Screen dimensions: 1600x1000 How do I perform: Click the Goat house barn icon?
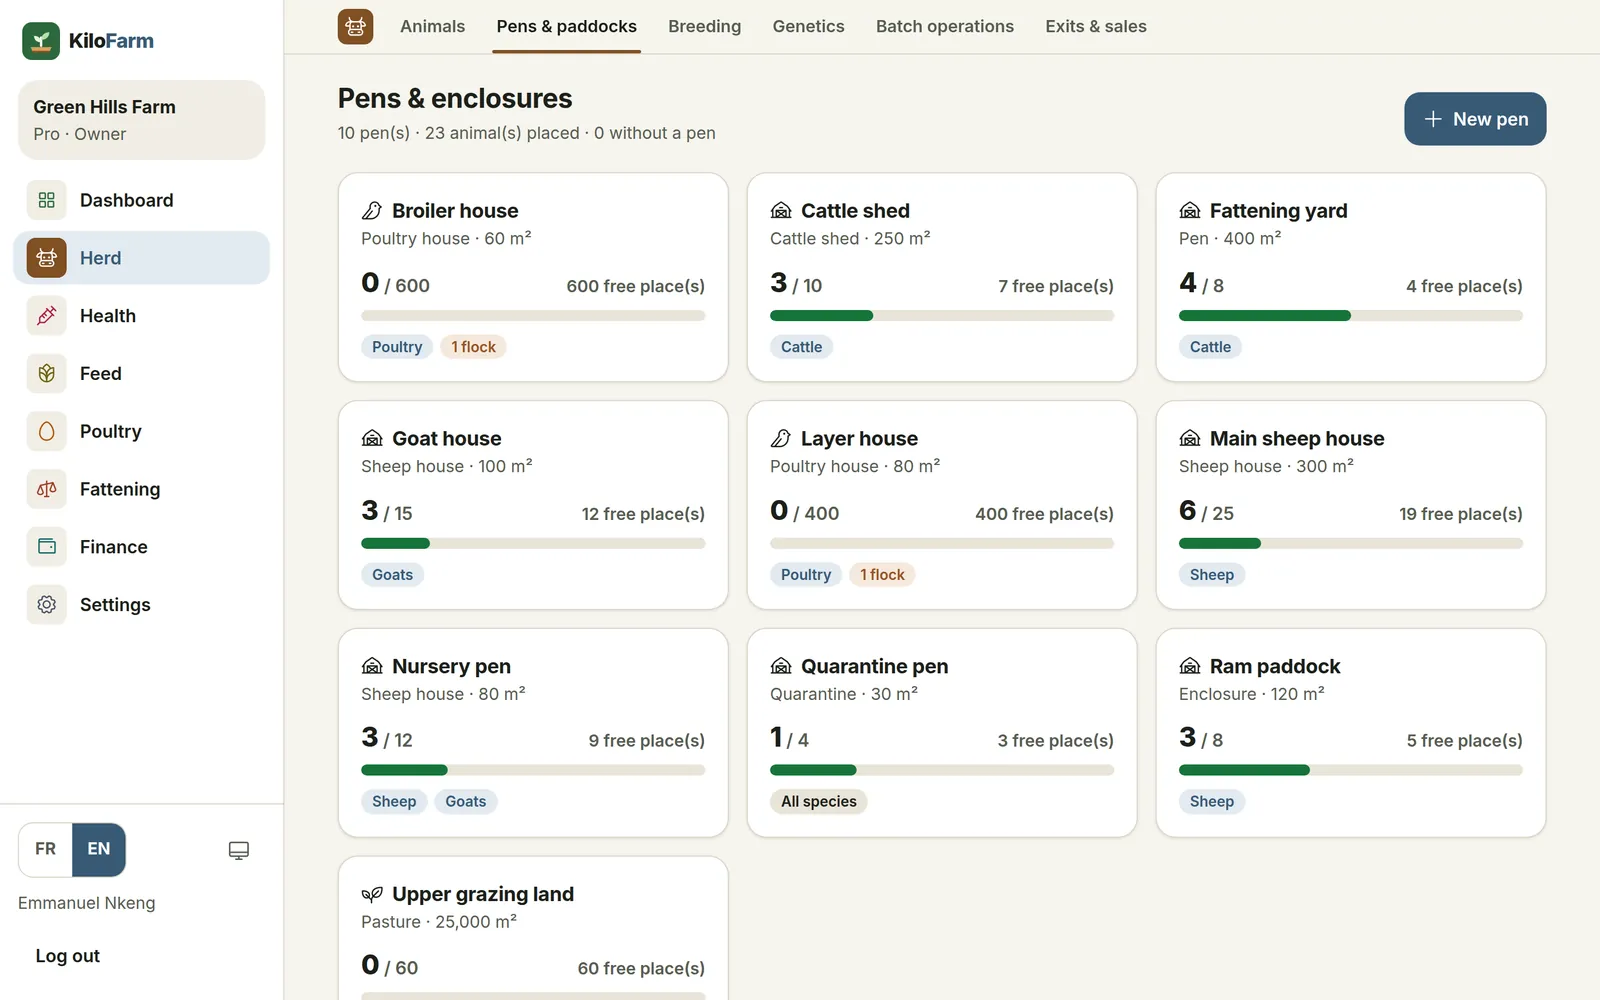[372, 439]
